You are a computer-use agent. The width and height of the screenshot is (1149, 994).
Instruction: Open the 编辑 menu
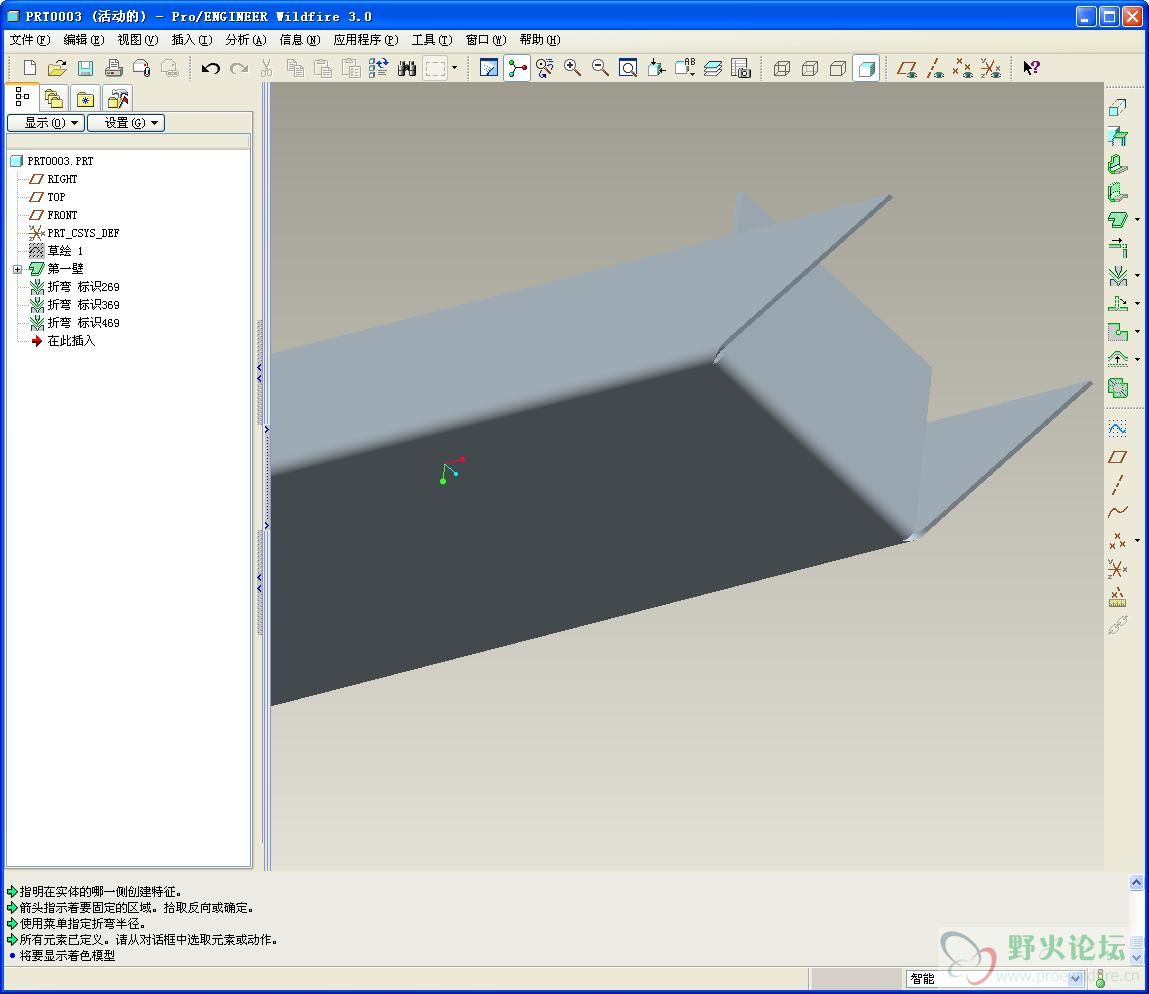coord(84,40)
